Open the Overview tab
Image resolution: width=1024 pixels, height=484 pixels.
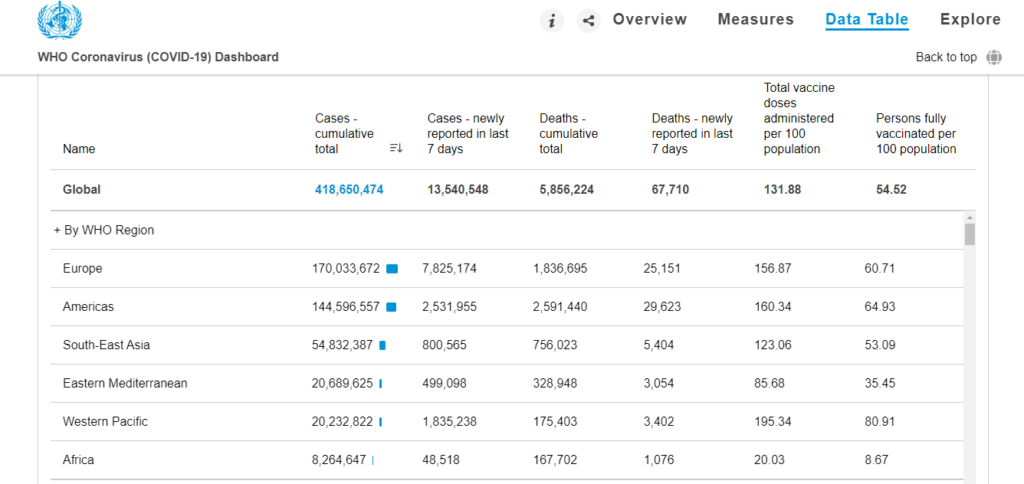pos(649,19)
